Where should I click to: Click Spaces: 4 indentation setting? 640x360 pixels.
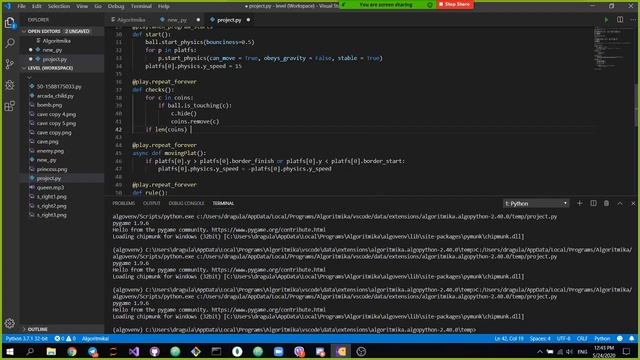(x=540, y=338)
